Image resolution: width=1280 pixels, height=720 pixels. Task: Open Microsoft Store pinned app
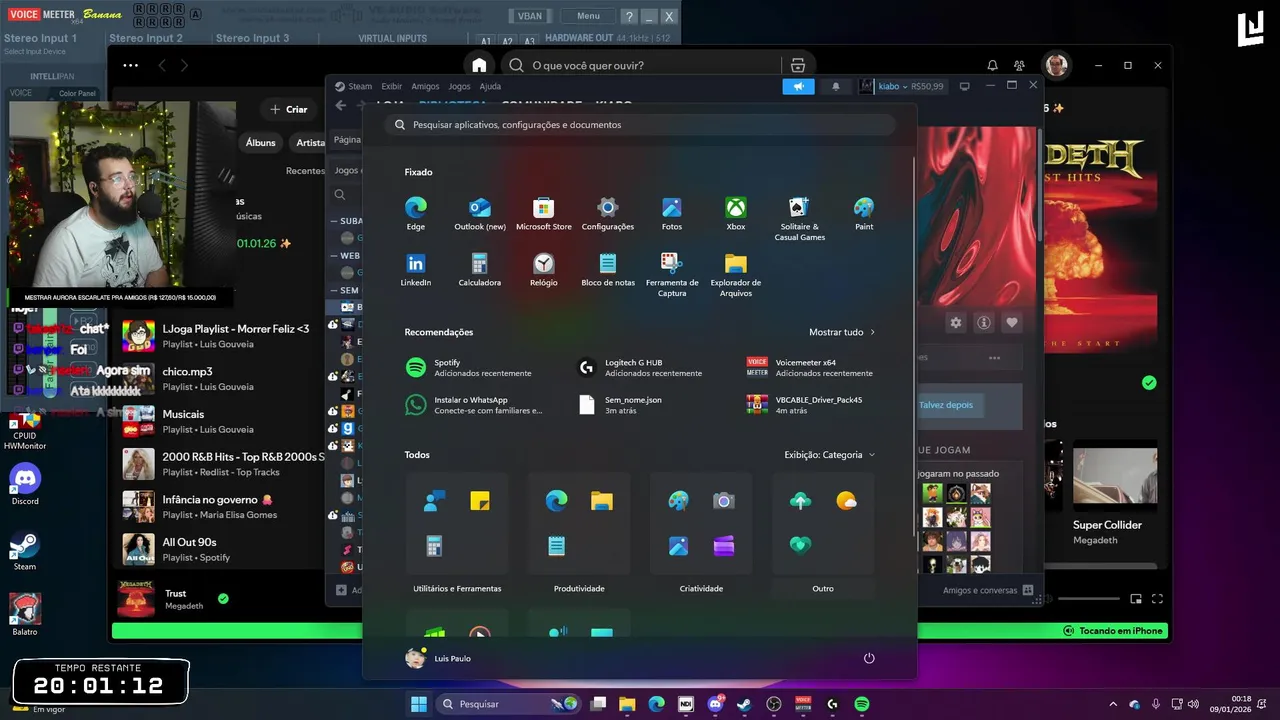click(x=544, y=213)
